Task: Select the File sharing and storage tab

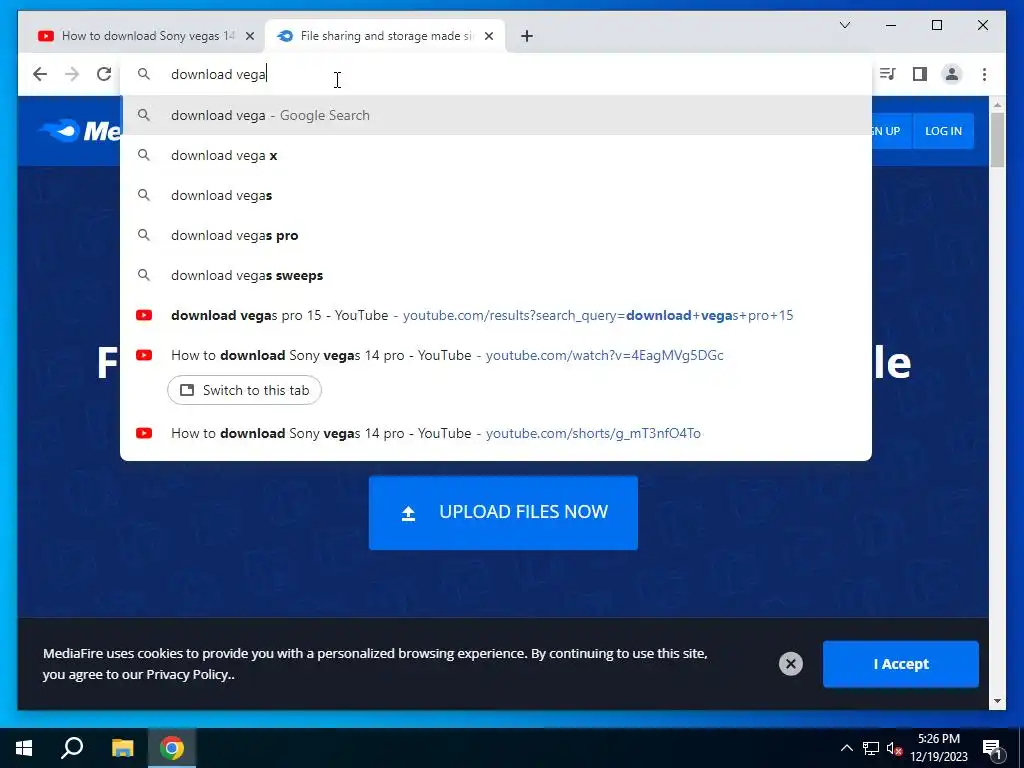Action: click(x=385, y=36)
